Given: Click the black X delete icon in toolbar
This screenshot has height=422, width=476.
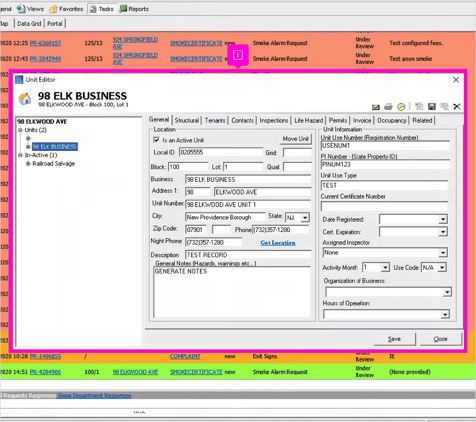Looking at the screenshot, I should click(x=457, y=106).
